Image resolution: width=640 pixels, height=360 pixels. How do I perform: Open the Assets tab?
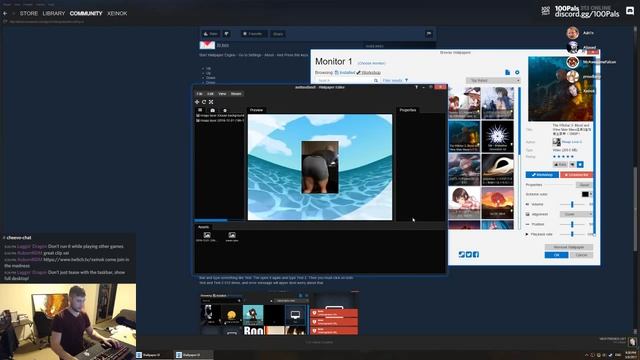coord(203,227)
